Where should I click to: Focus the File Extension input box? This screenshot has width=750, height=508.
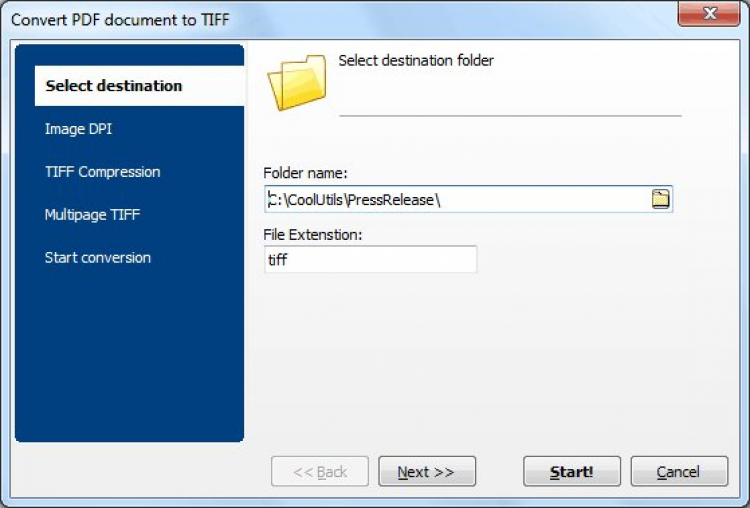coord(370,259)
